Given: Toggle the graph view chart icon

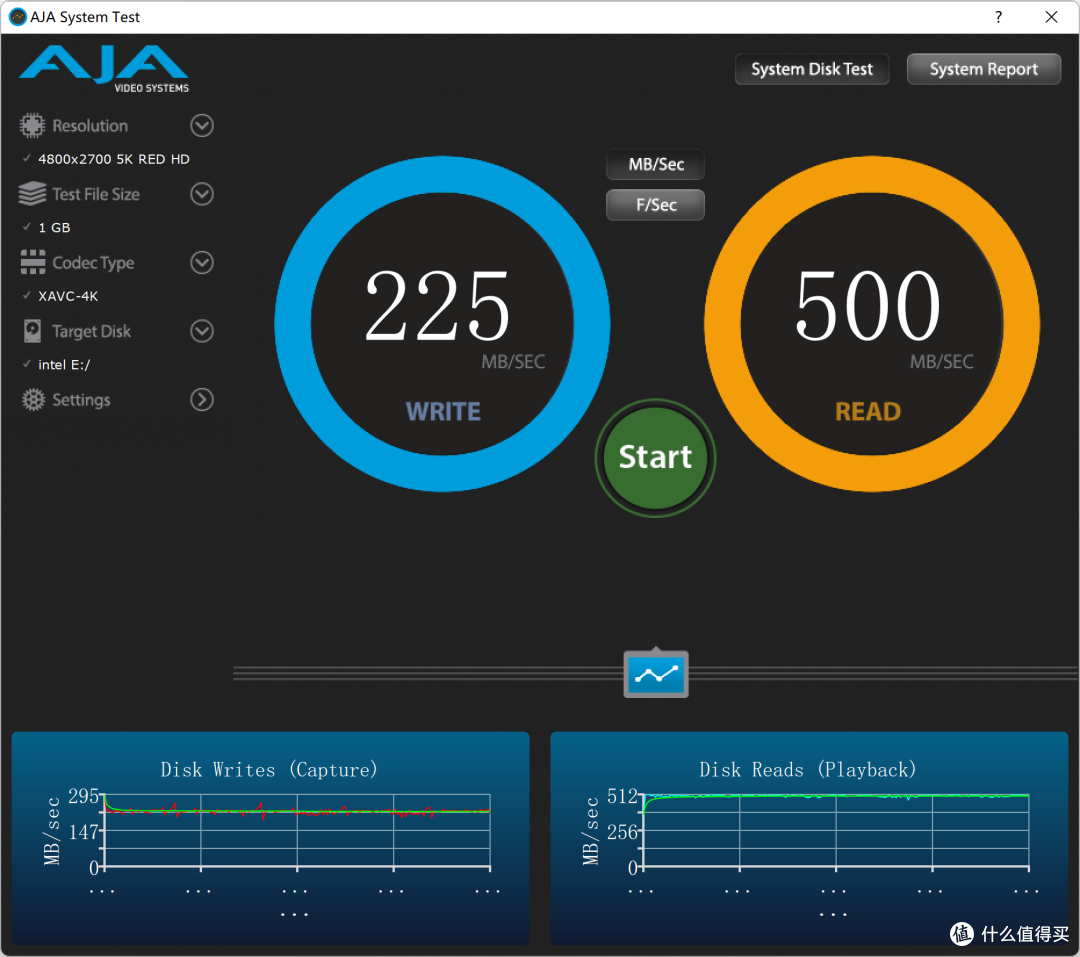Looking at the screenshot, I should (x=656, y=674).
